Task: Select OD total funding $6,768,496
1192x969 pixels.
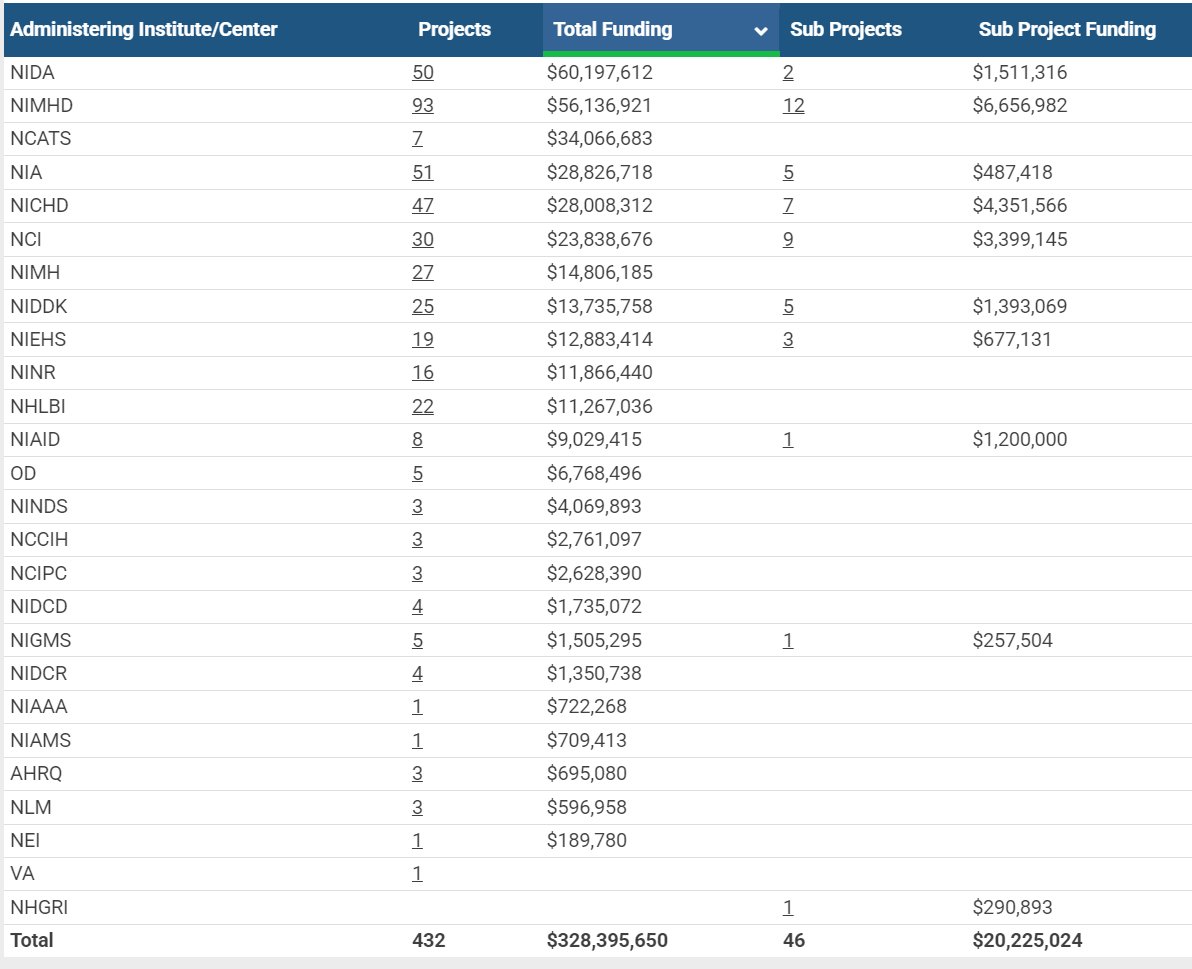Action: 594,473
